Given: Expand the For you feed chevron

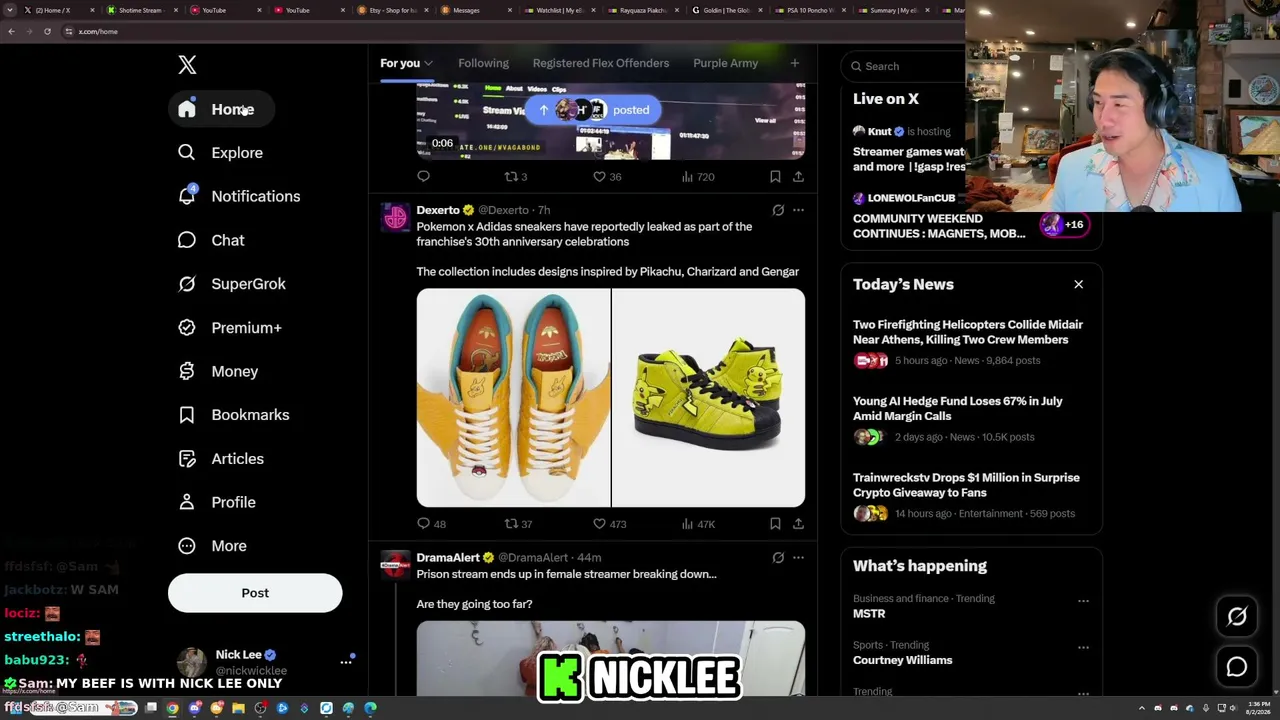Looking at the screenshot, I should pyautogui.click(x=428, y=64).
